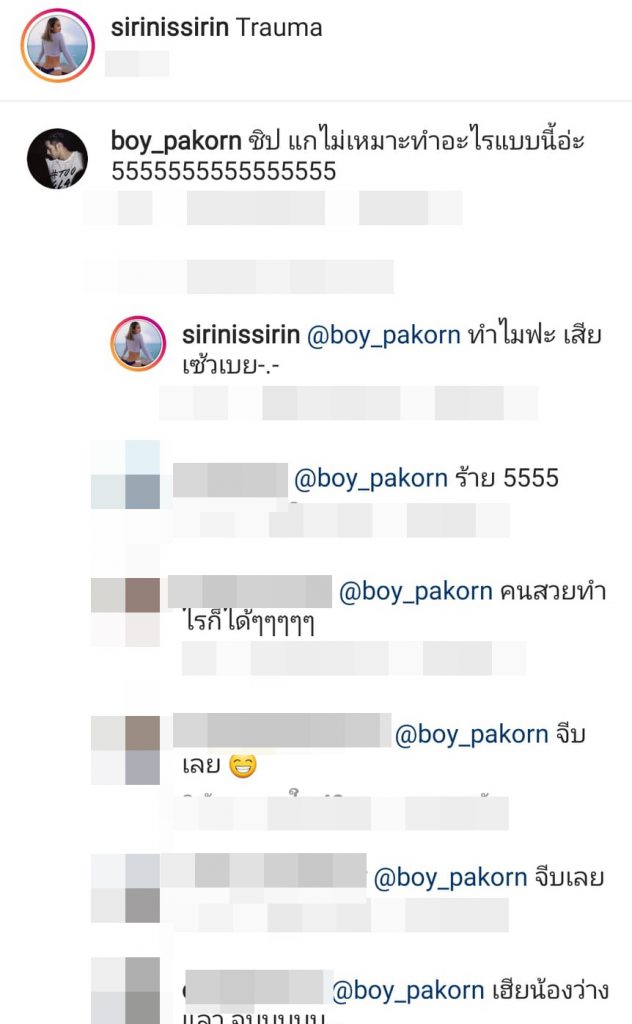Screen dimensions: 632x1024
Task: Tap @boy_pakorn mention before คนสวยทำ
Action: point(416,592)
